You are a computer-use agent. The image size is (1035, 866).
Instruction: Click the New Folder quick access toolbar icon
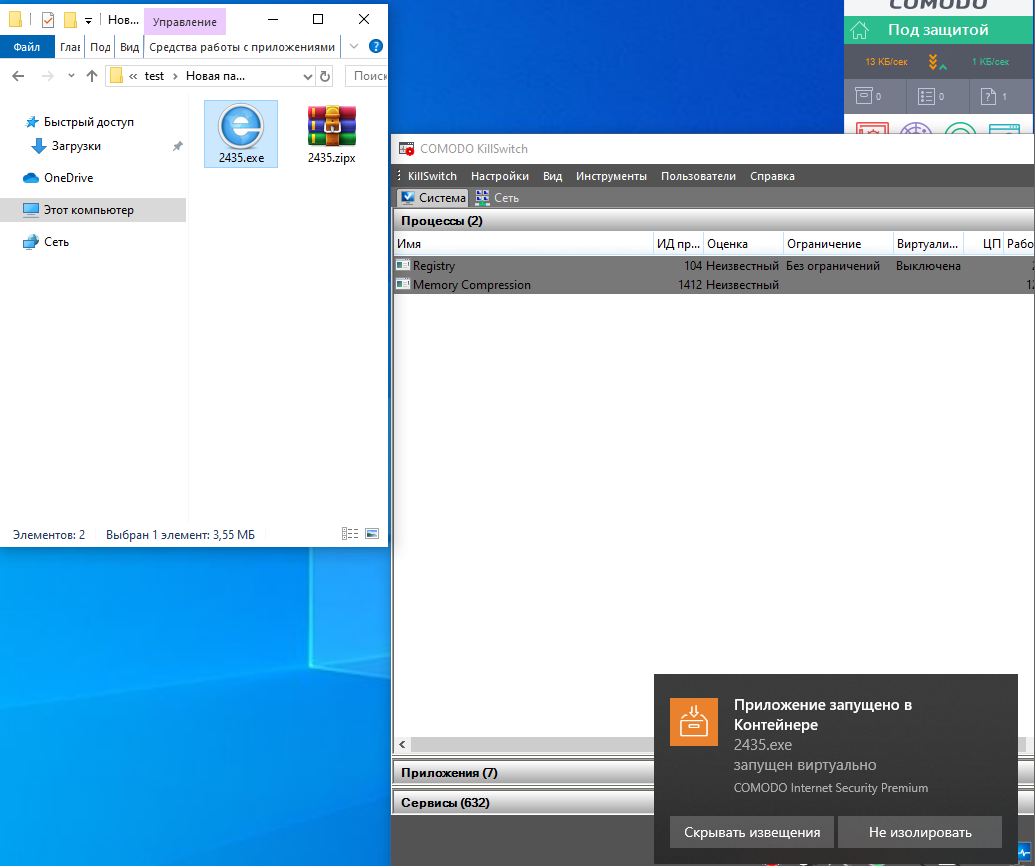[70, 20]
